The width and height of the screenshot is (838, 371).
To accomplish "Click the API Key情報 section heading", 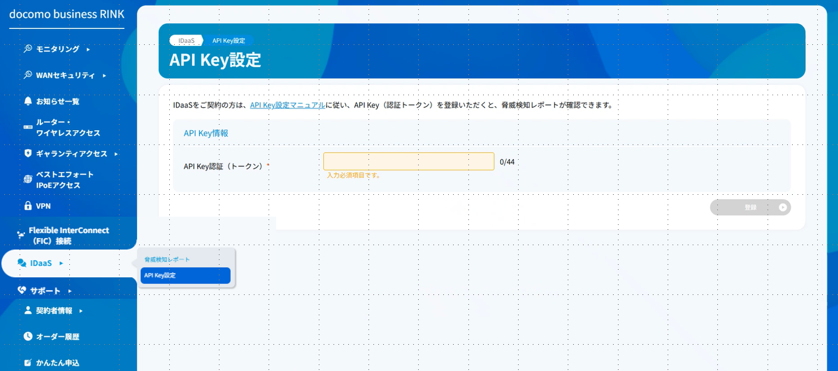I will pyautogui.click(x=206, y=133).
